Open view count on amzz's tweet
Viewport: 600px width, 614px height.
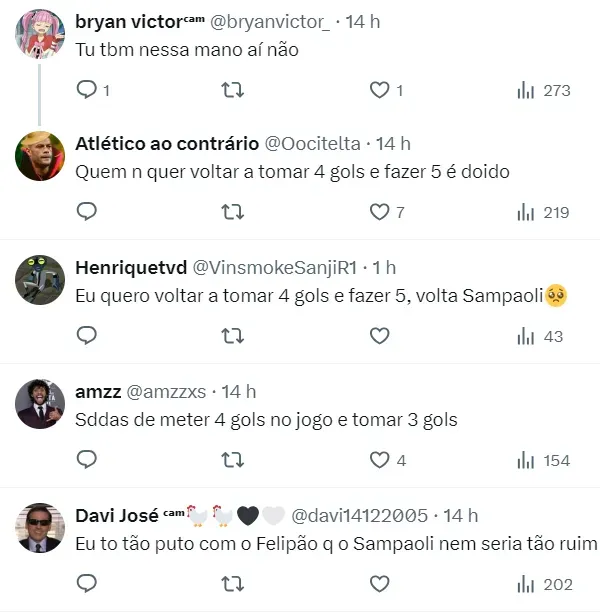click(543, 460)
